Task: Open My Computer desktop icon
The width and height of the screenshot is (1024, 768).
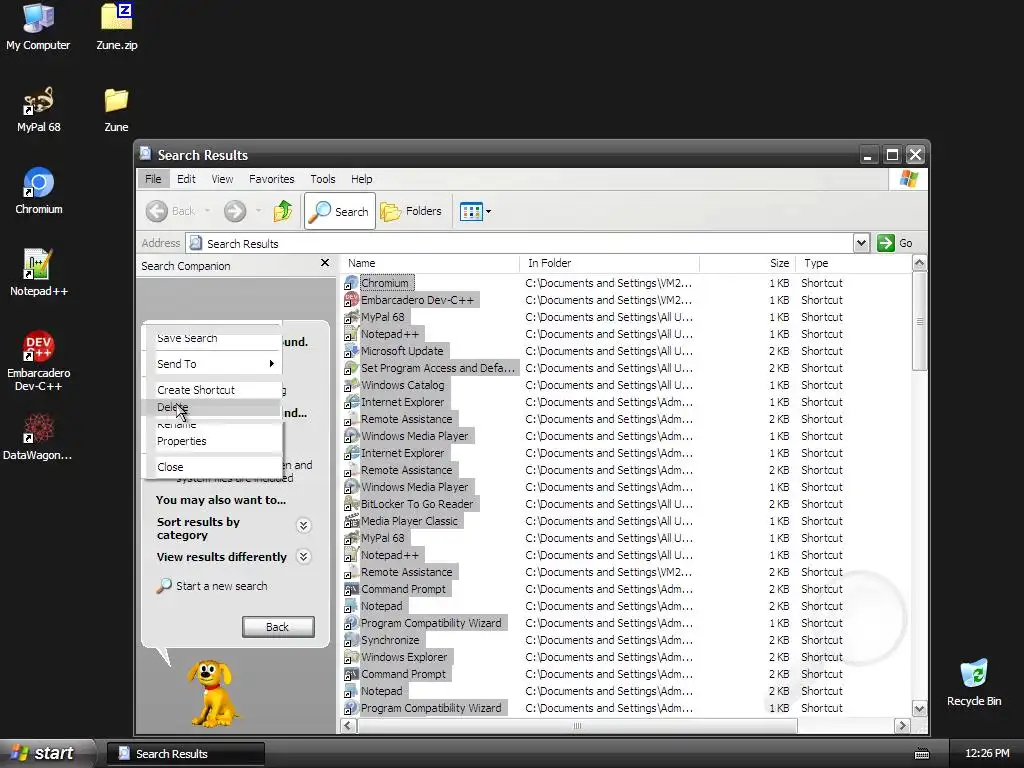Action: click(38, 26)
